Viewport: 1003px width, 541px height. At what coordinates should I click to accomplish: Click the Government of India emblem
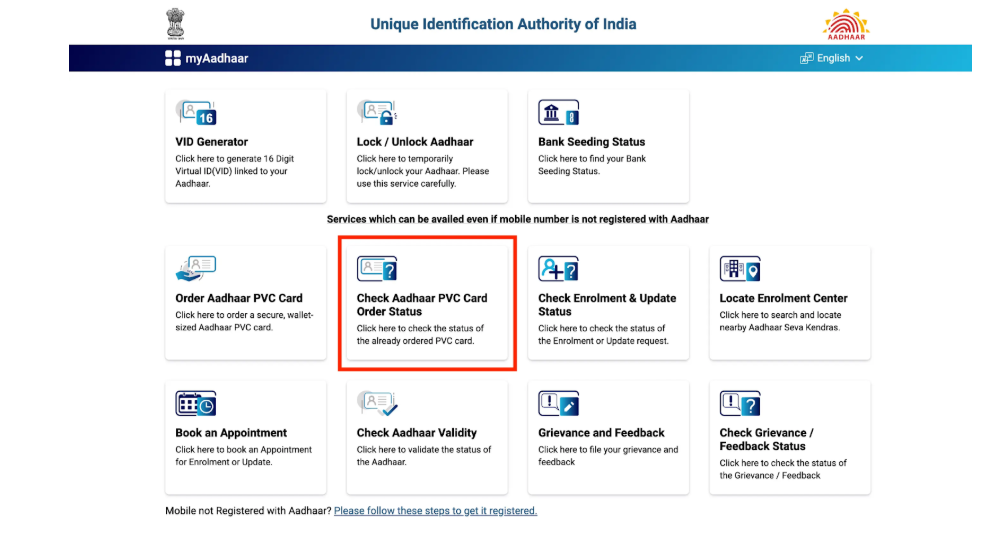pos(175,24)
